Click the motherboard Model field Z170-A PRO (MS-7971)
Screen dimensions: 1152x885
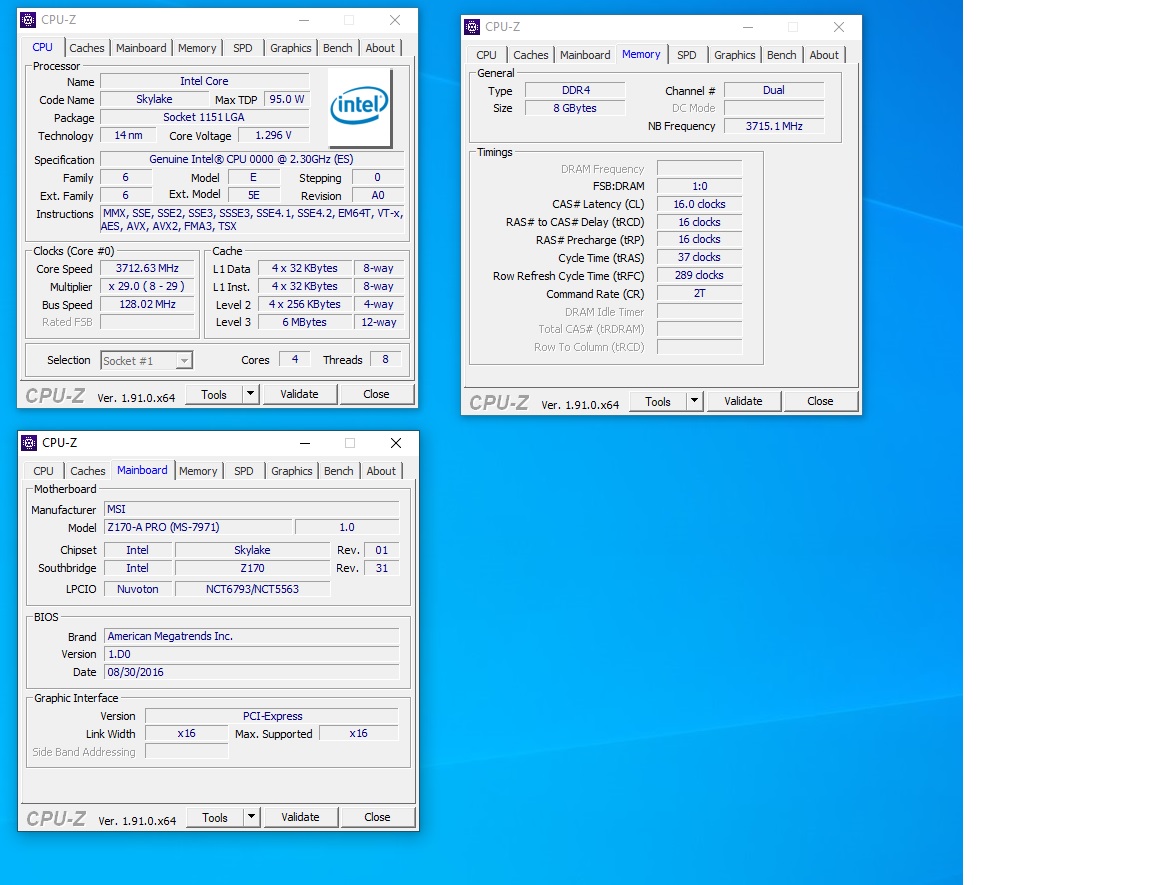[x=198, y=527]
